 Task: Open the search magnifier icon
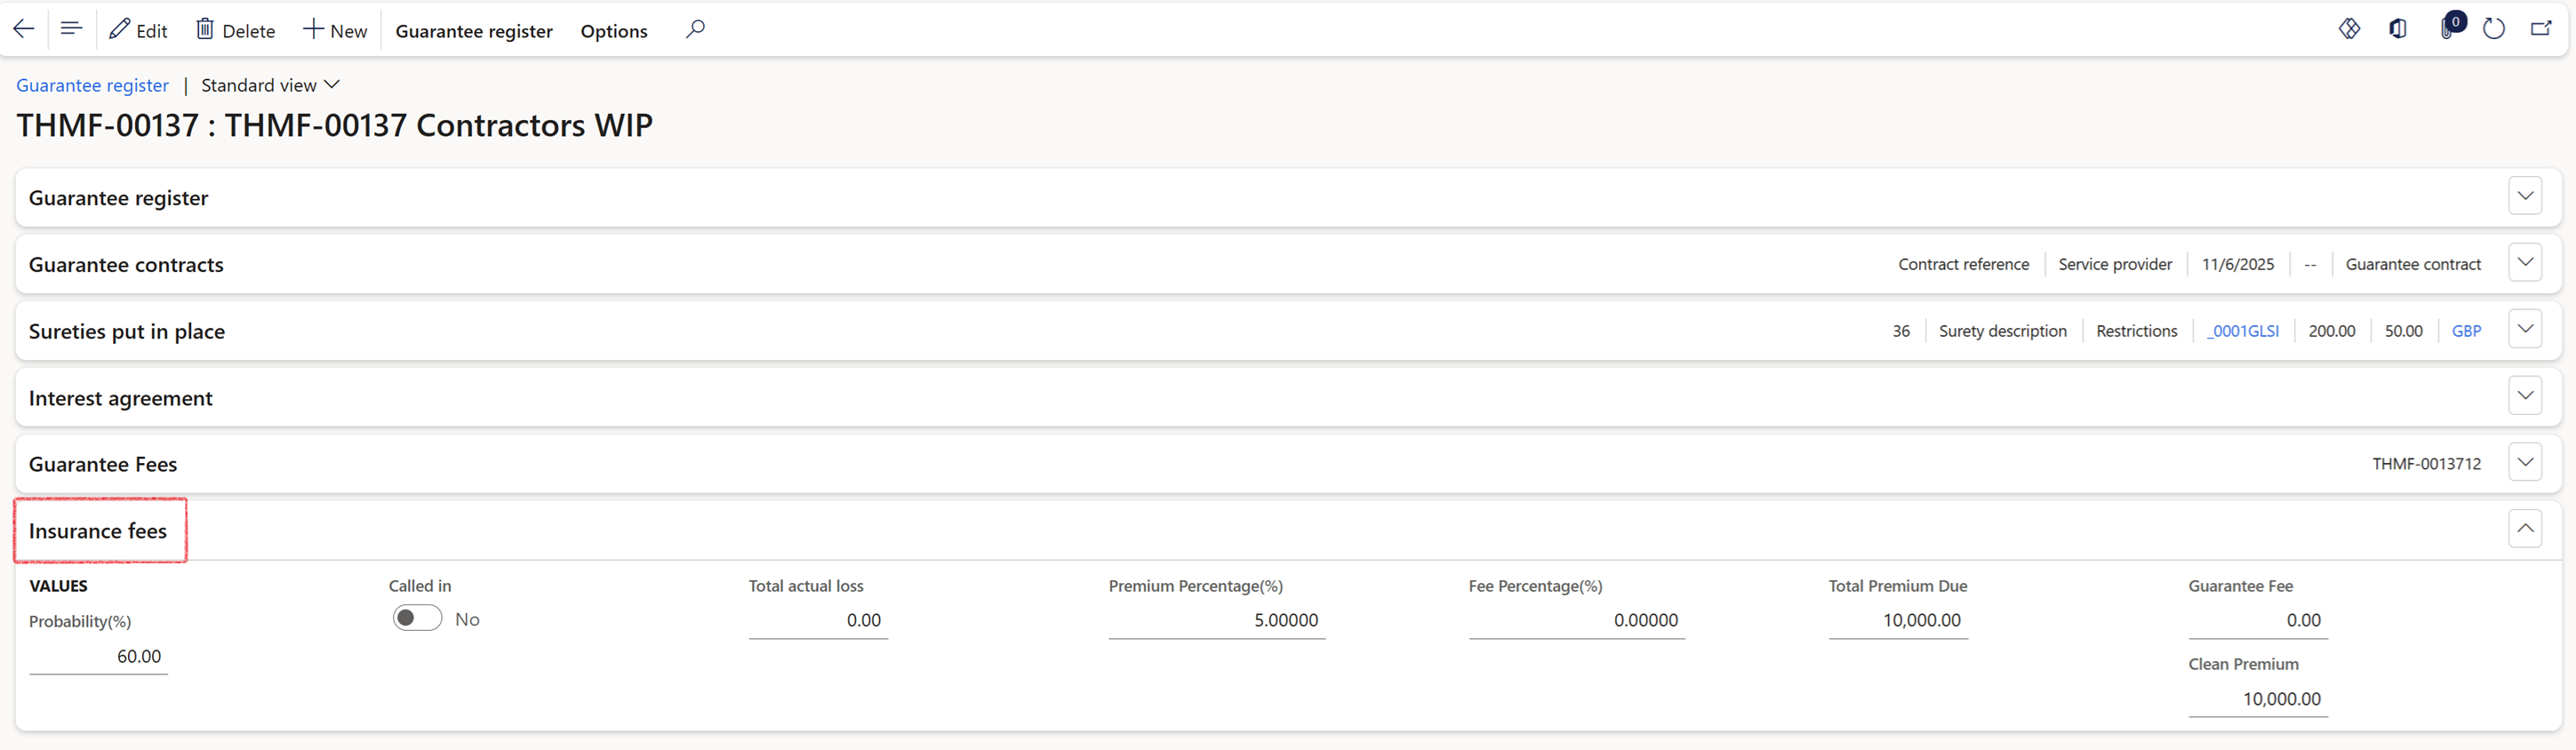click(695, 28)
